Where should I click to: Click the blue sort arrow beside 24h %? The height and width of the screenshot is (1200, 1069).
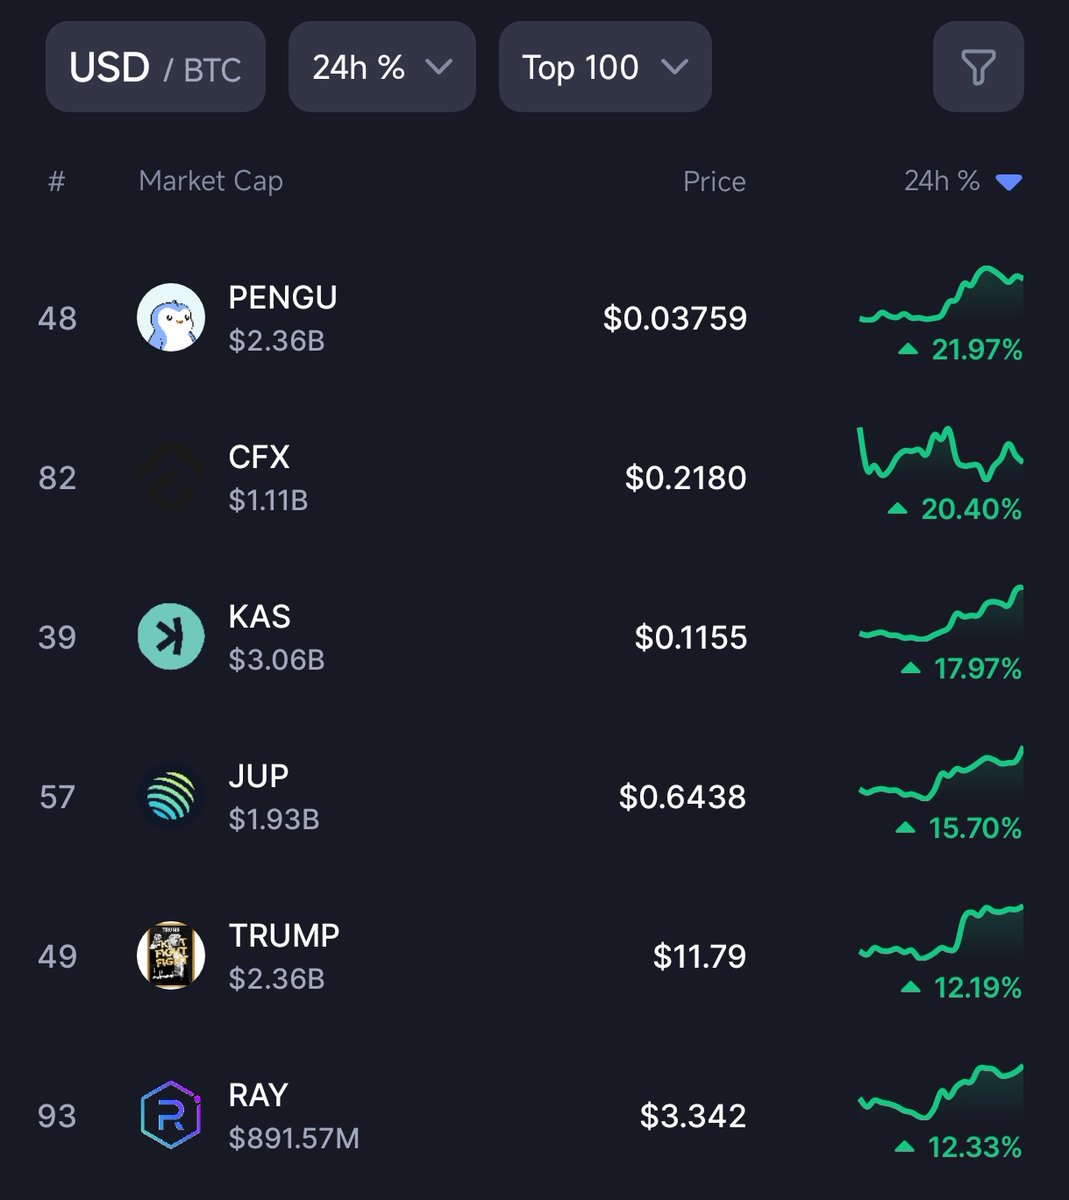click(x=1009, y=182)
